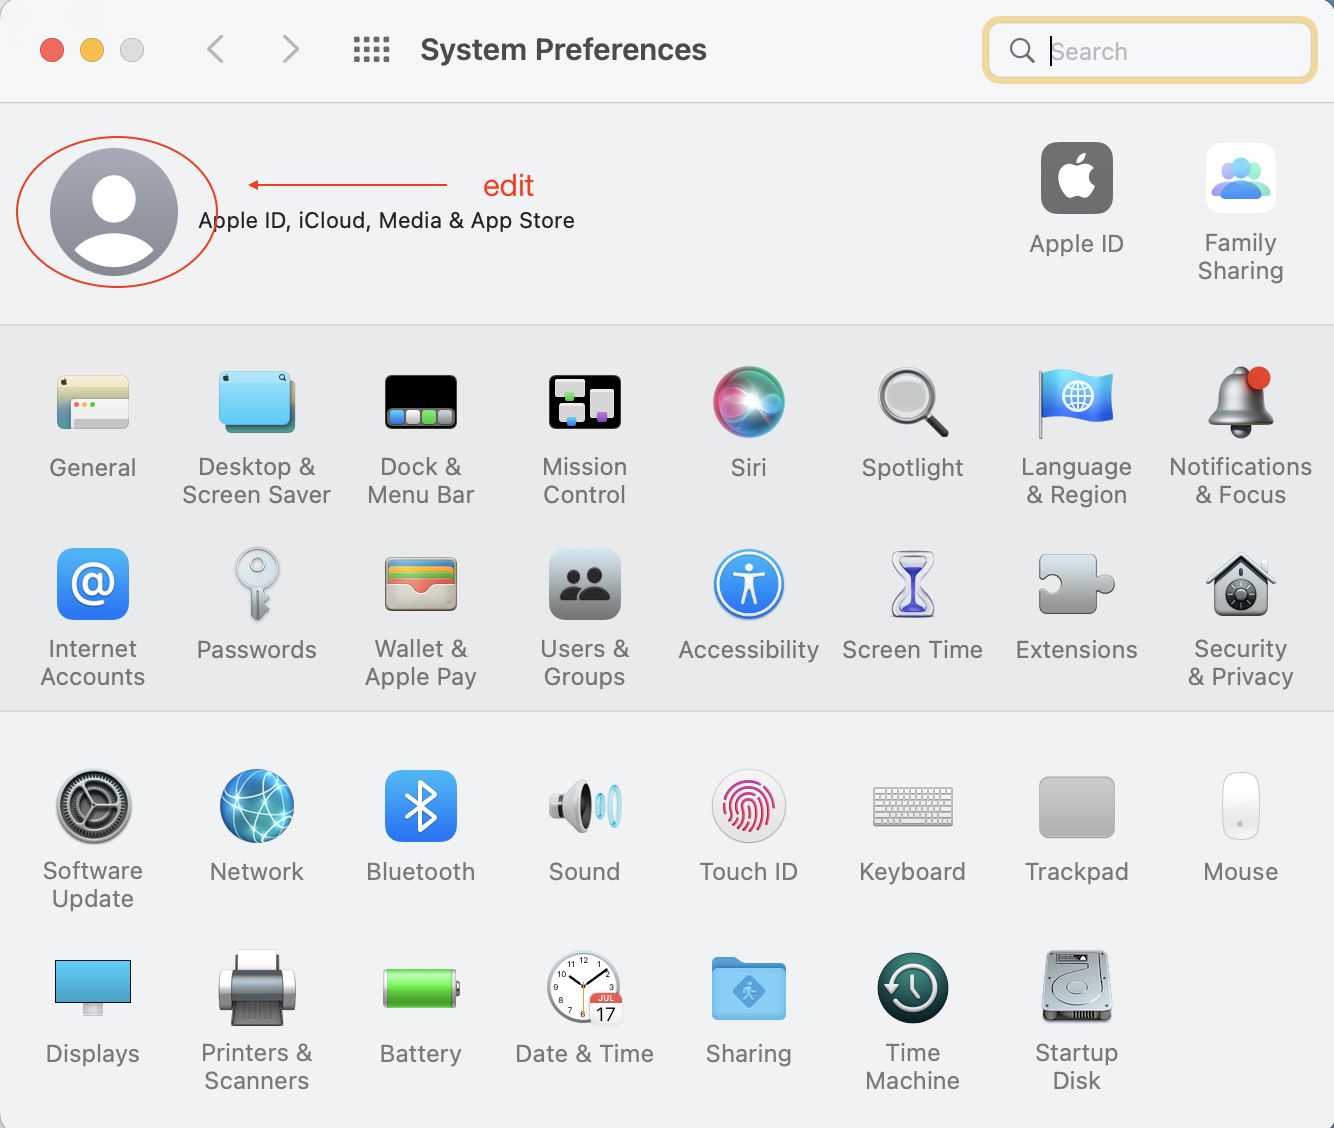Viewport: 1334px width, 1128px height.
Task: Open Displays preferences
Action: click(x=93, y=988)
